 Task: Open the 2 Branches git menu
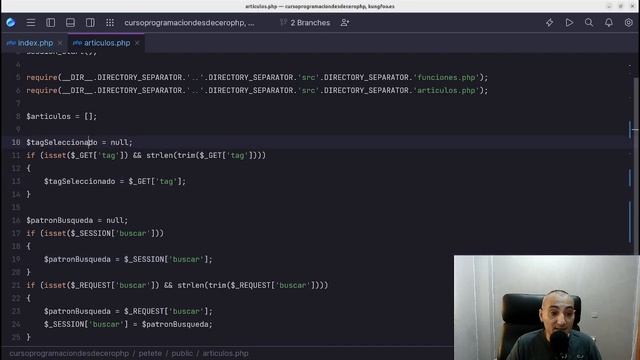pos(305,23)
